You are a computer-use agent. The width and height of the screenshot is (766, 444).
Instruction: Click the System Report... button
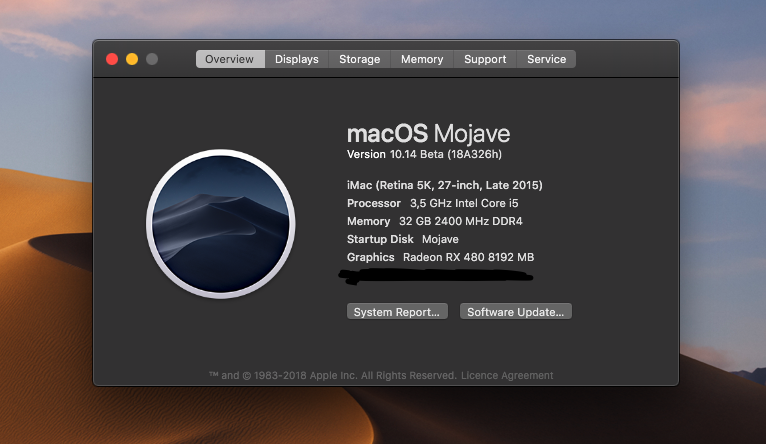pos(397,312)
